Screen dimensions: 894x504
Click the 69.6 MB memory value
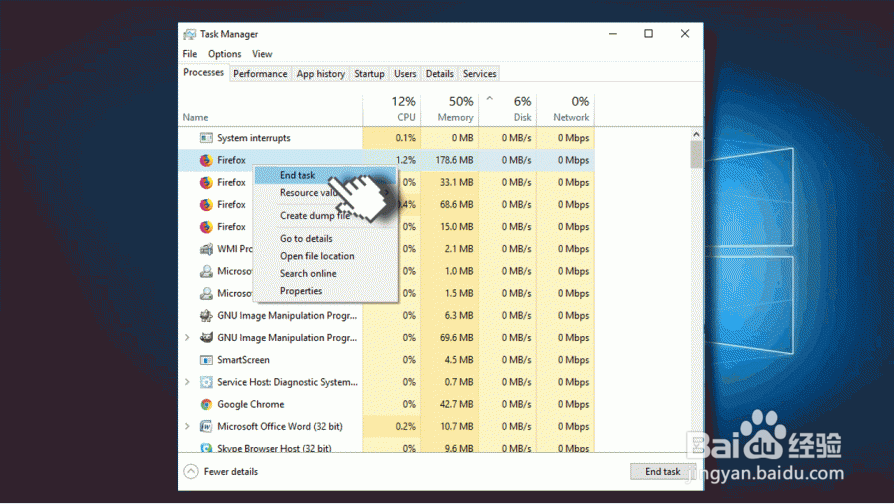point(457,338)
